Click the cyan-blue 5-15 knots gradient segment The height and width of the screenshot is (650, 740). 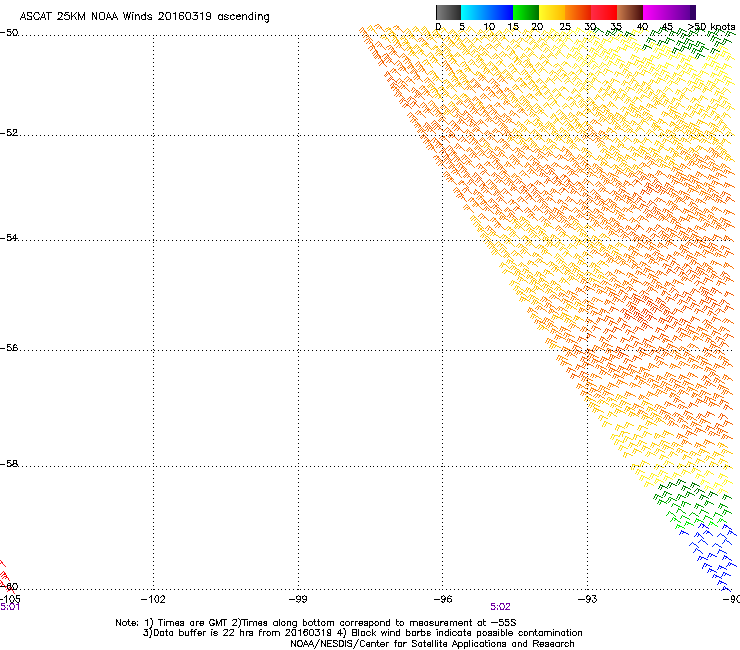[x=487, y=12]
